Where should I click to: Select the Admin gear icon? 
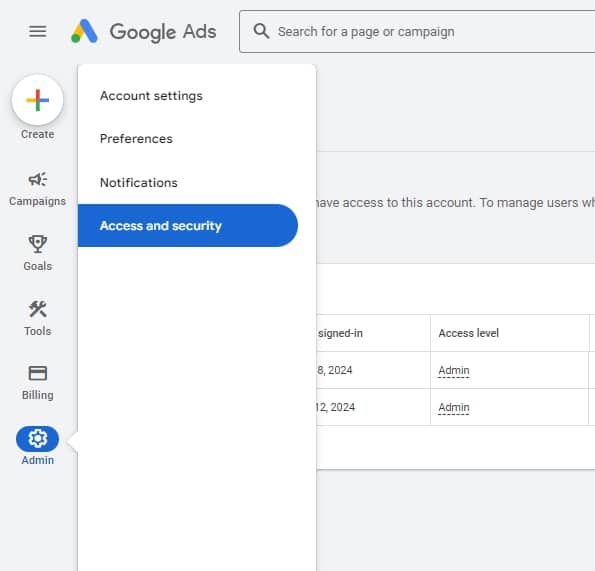click(x=38, y=439)
